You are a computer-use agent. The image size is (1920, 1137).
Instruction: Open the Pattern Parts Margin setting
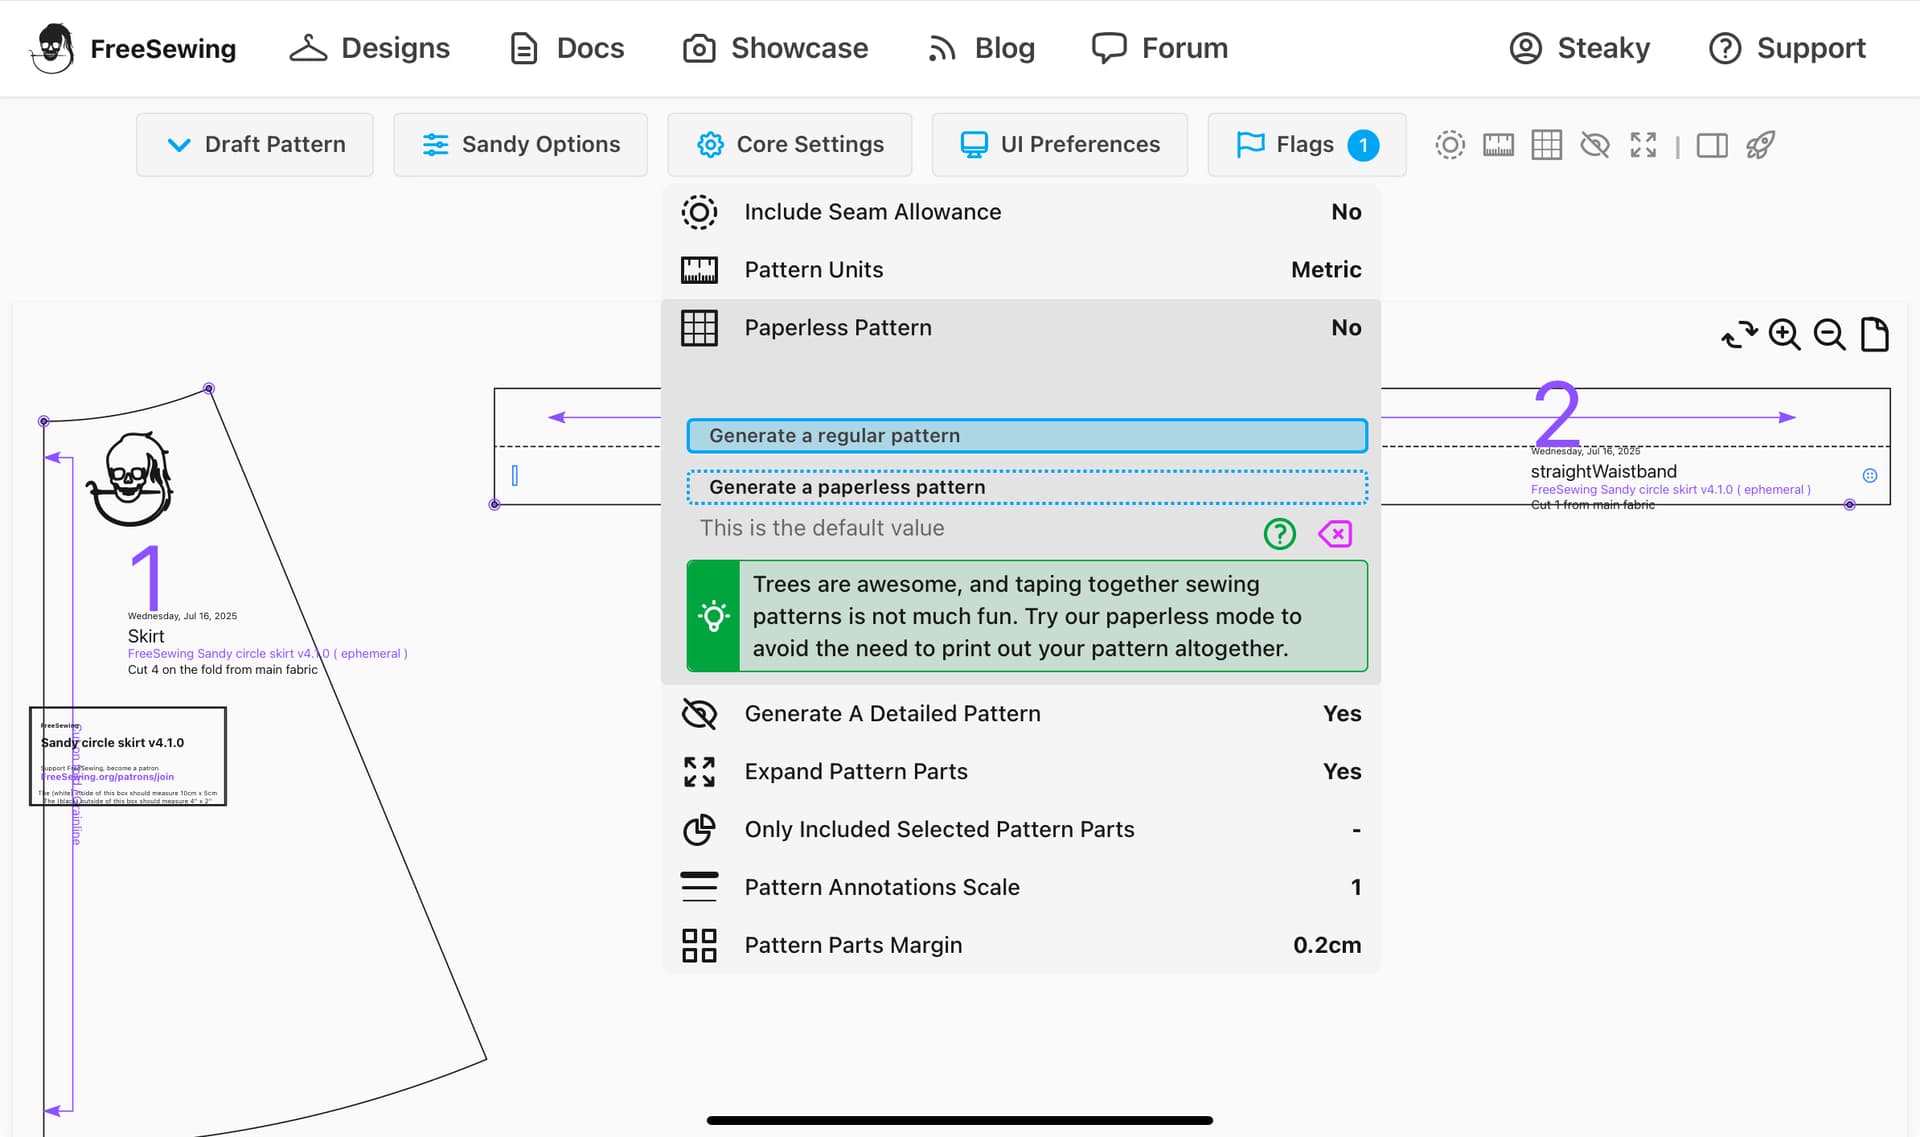(1020, 946)
